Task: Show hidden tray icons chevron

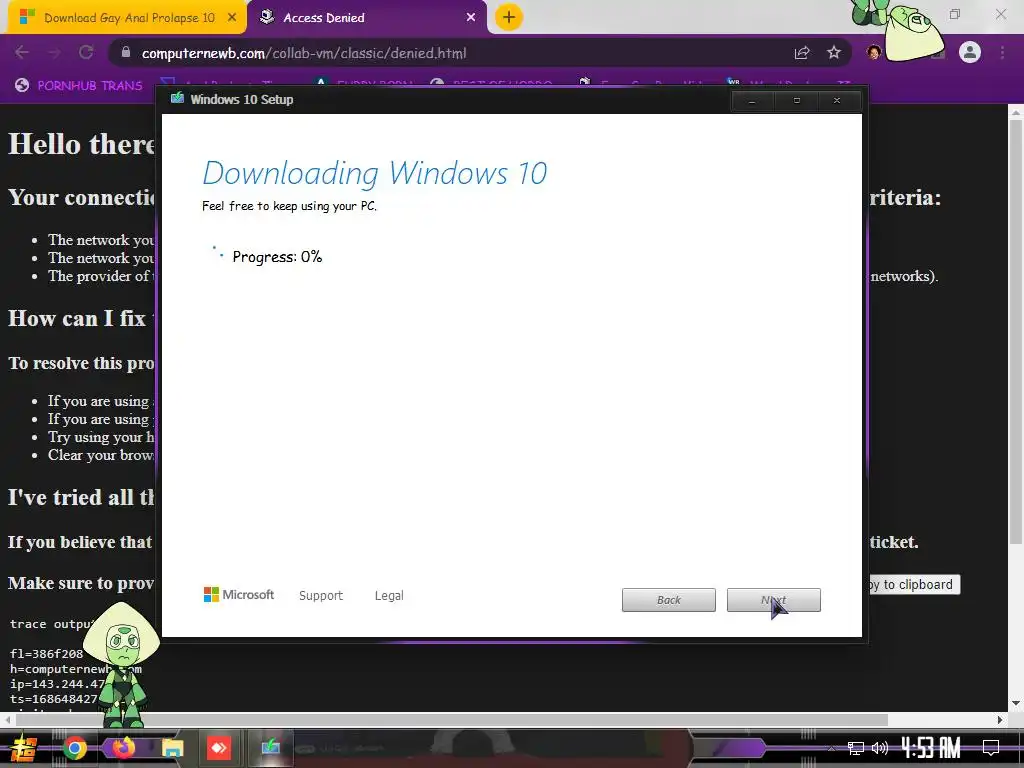Action: click(x=831, y=748)
